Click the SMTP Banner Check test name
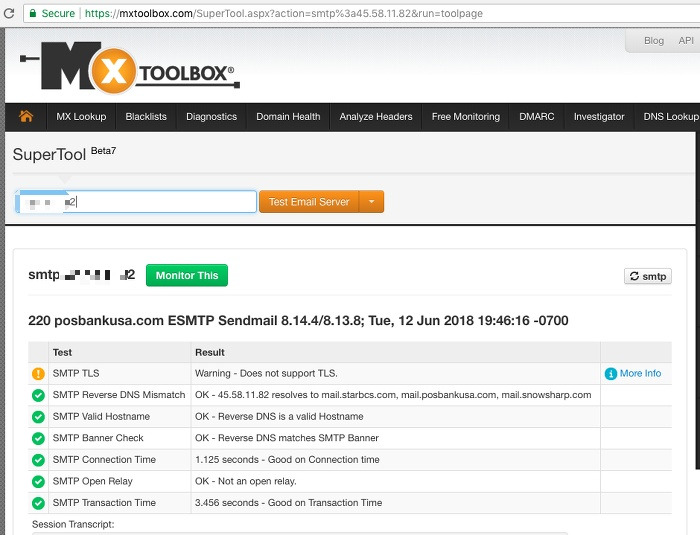Image resolution: width=700 pixels, height=535 pixels. [x=98, y=438]
